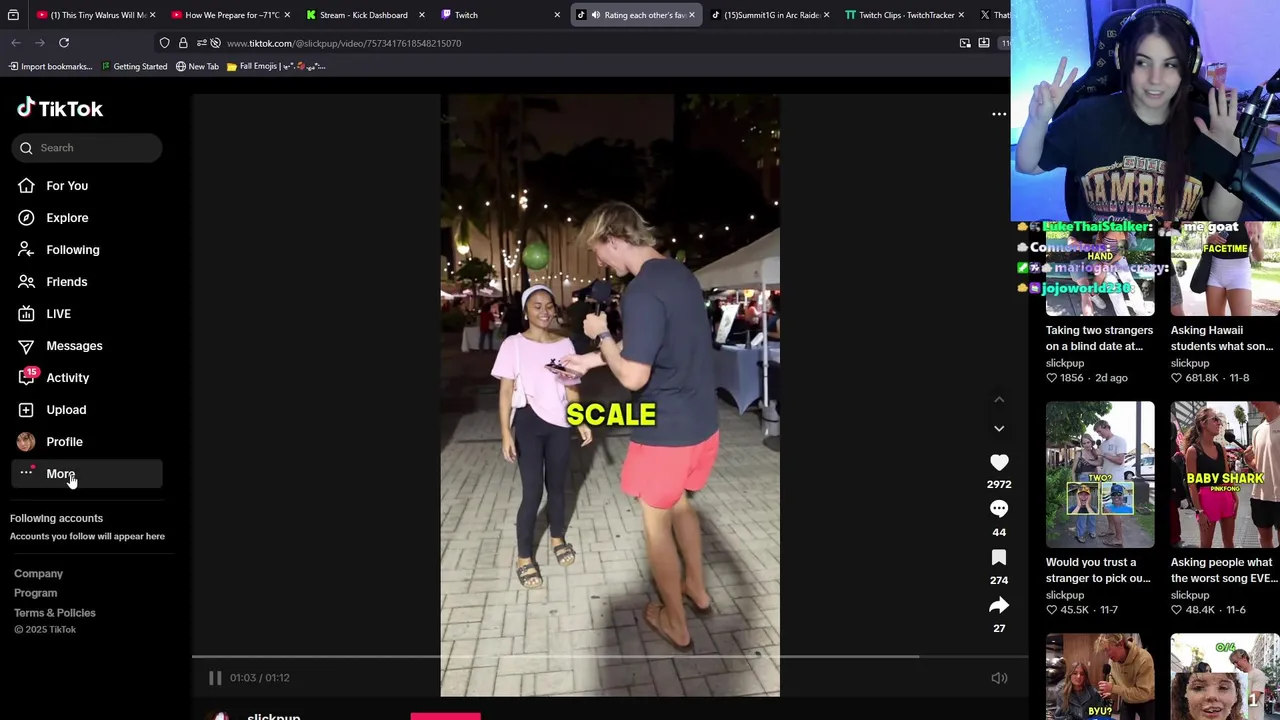Open Import bookmarks toolbar item
This screenshot has width=1280, height=720.
(50, 67)
